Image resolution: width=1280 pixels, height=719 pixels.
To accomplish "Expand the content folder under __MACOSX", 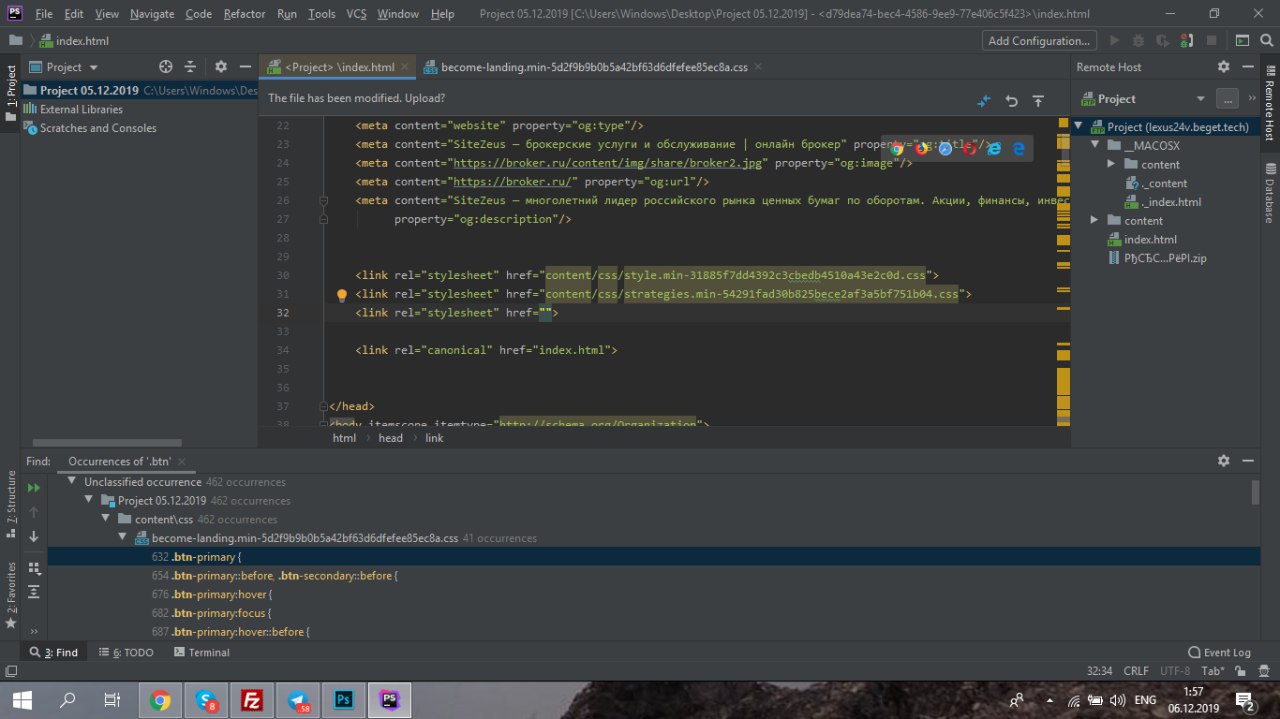I will [x=1111, y=164].
